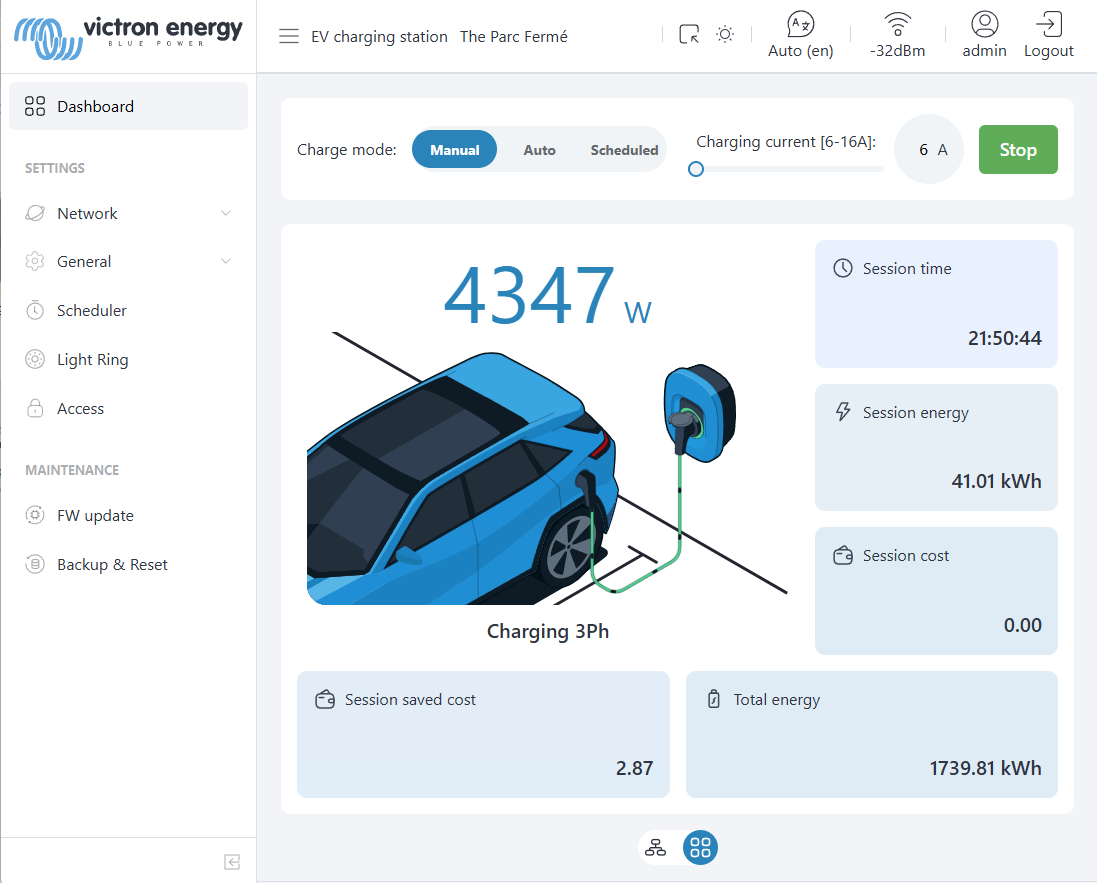Click the Session cost wallet icon

coord(843,556)
